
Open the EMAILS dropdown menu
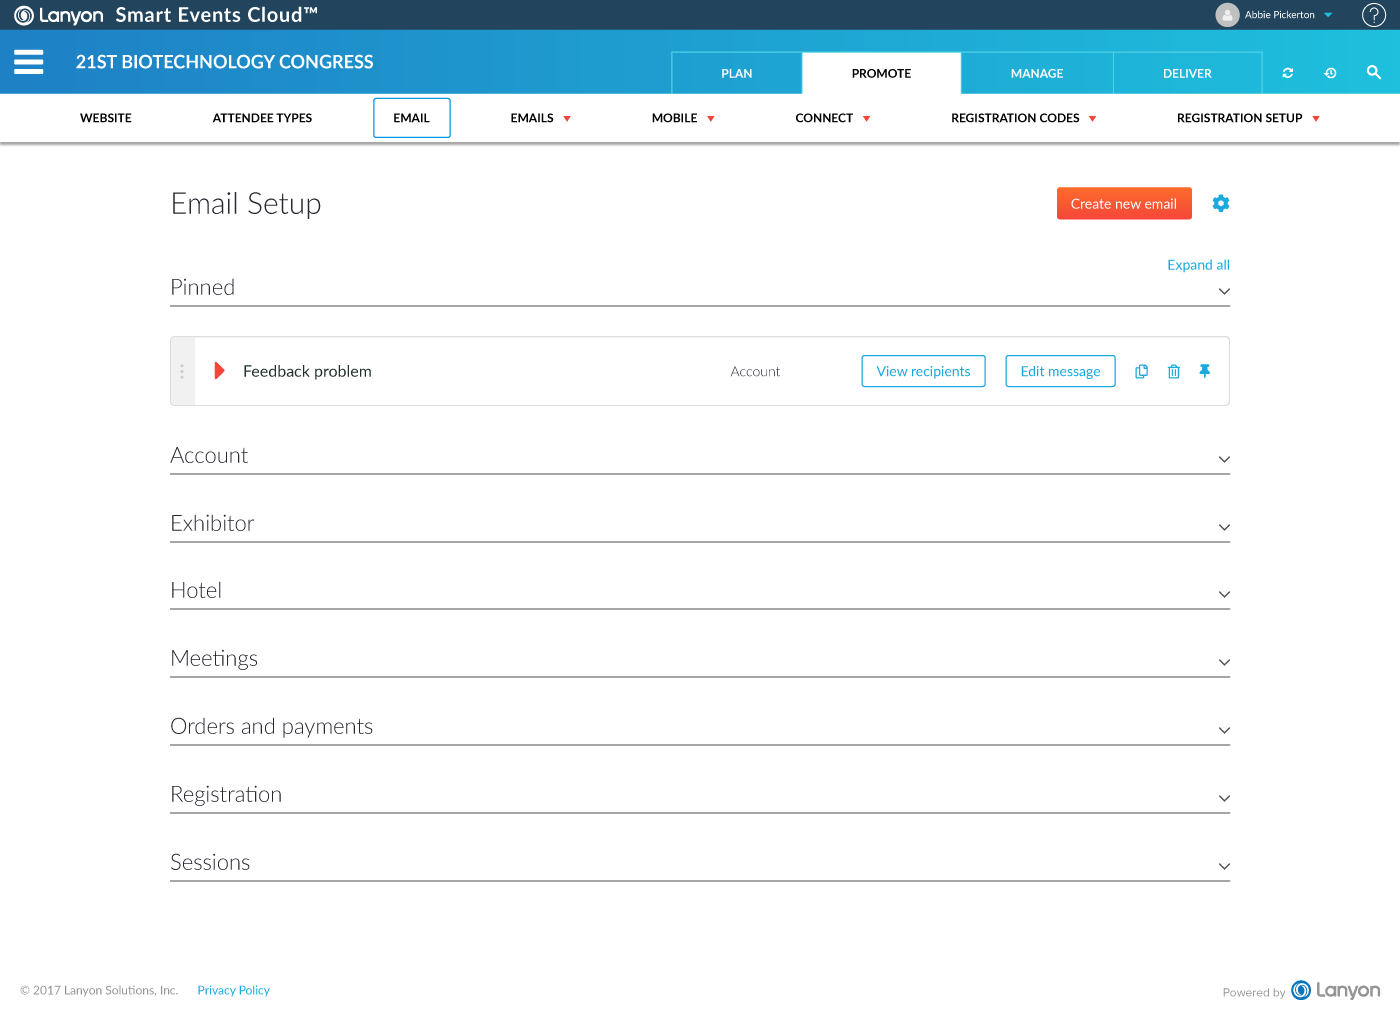tap(541, 118)
